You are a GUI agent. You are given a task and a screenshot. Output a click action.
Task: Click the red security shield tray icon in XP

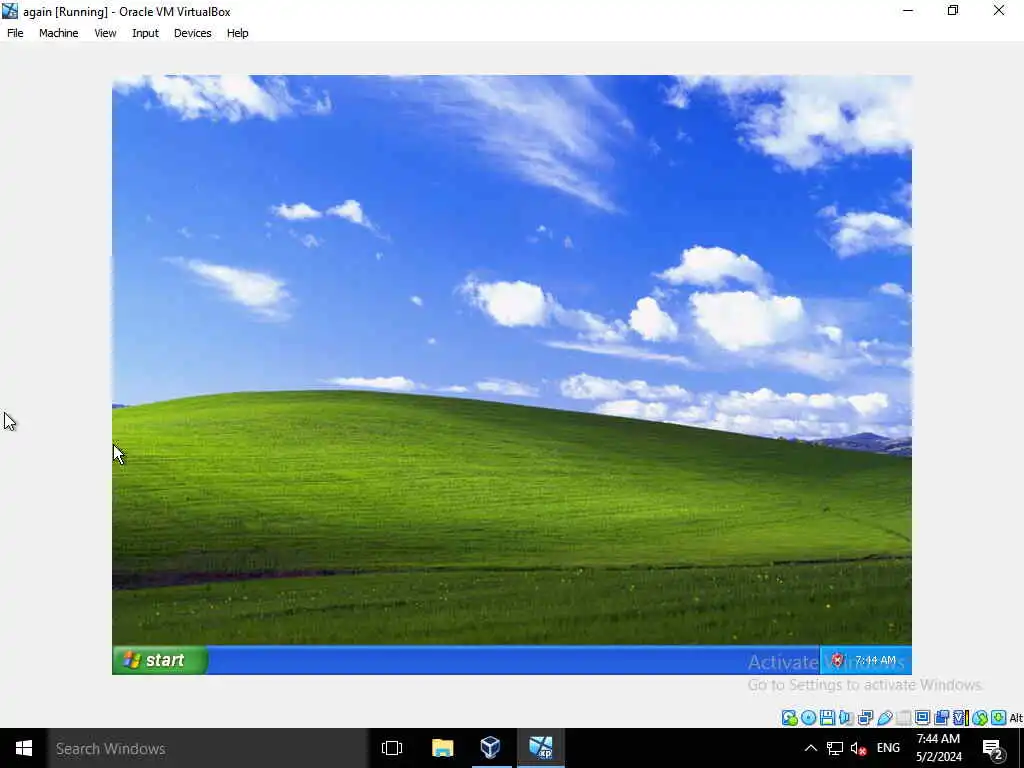click(x=837, y=660)
